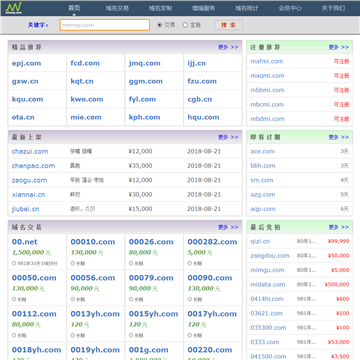Select the 定制 radio option
Image resolution: width=360 pixels, height=360 pixels.
(x=185, y=25)
